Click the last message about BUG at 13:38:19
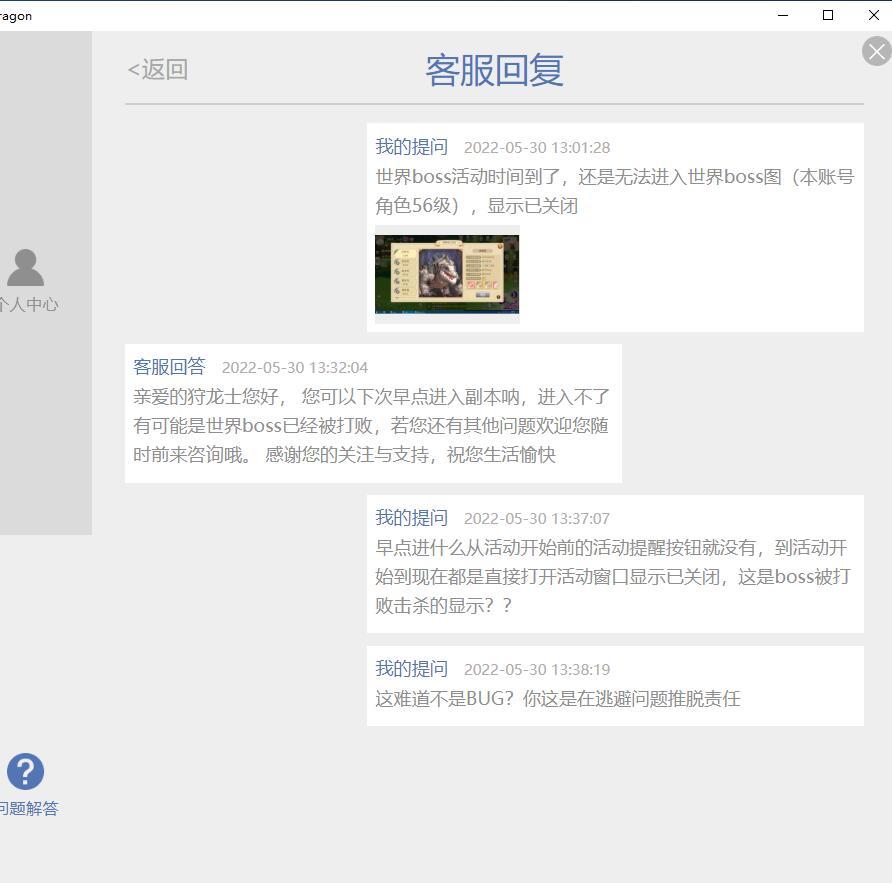 [615, 686]
